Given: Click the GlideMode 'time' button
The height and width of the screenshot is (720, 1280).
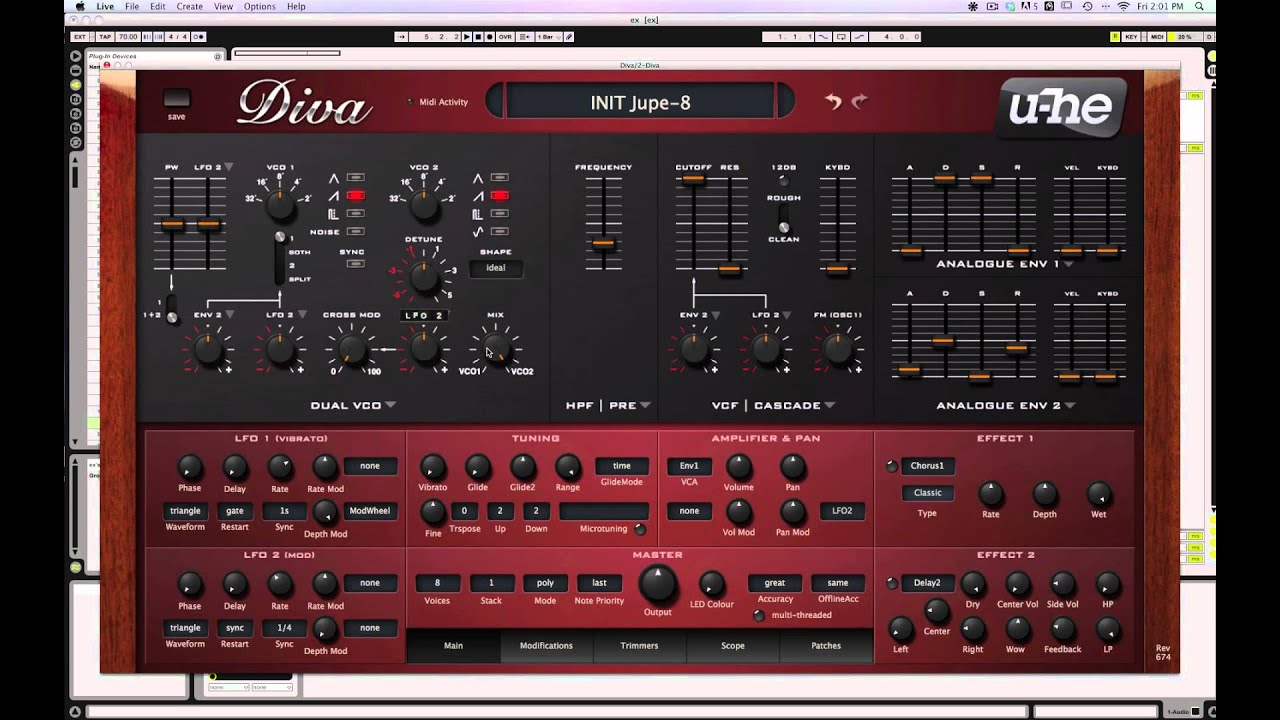Looking at the screenshot, I should coord(621,466).
